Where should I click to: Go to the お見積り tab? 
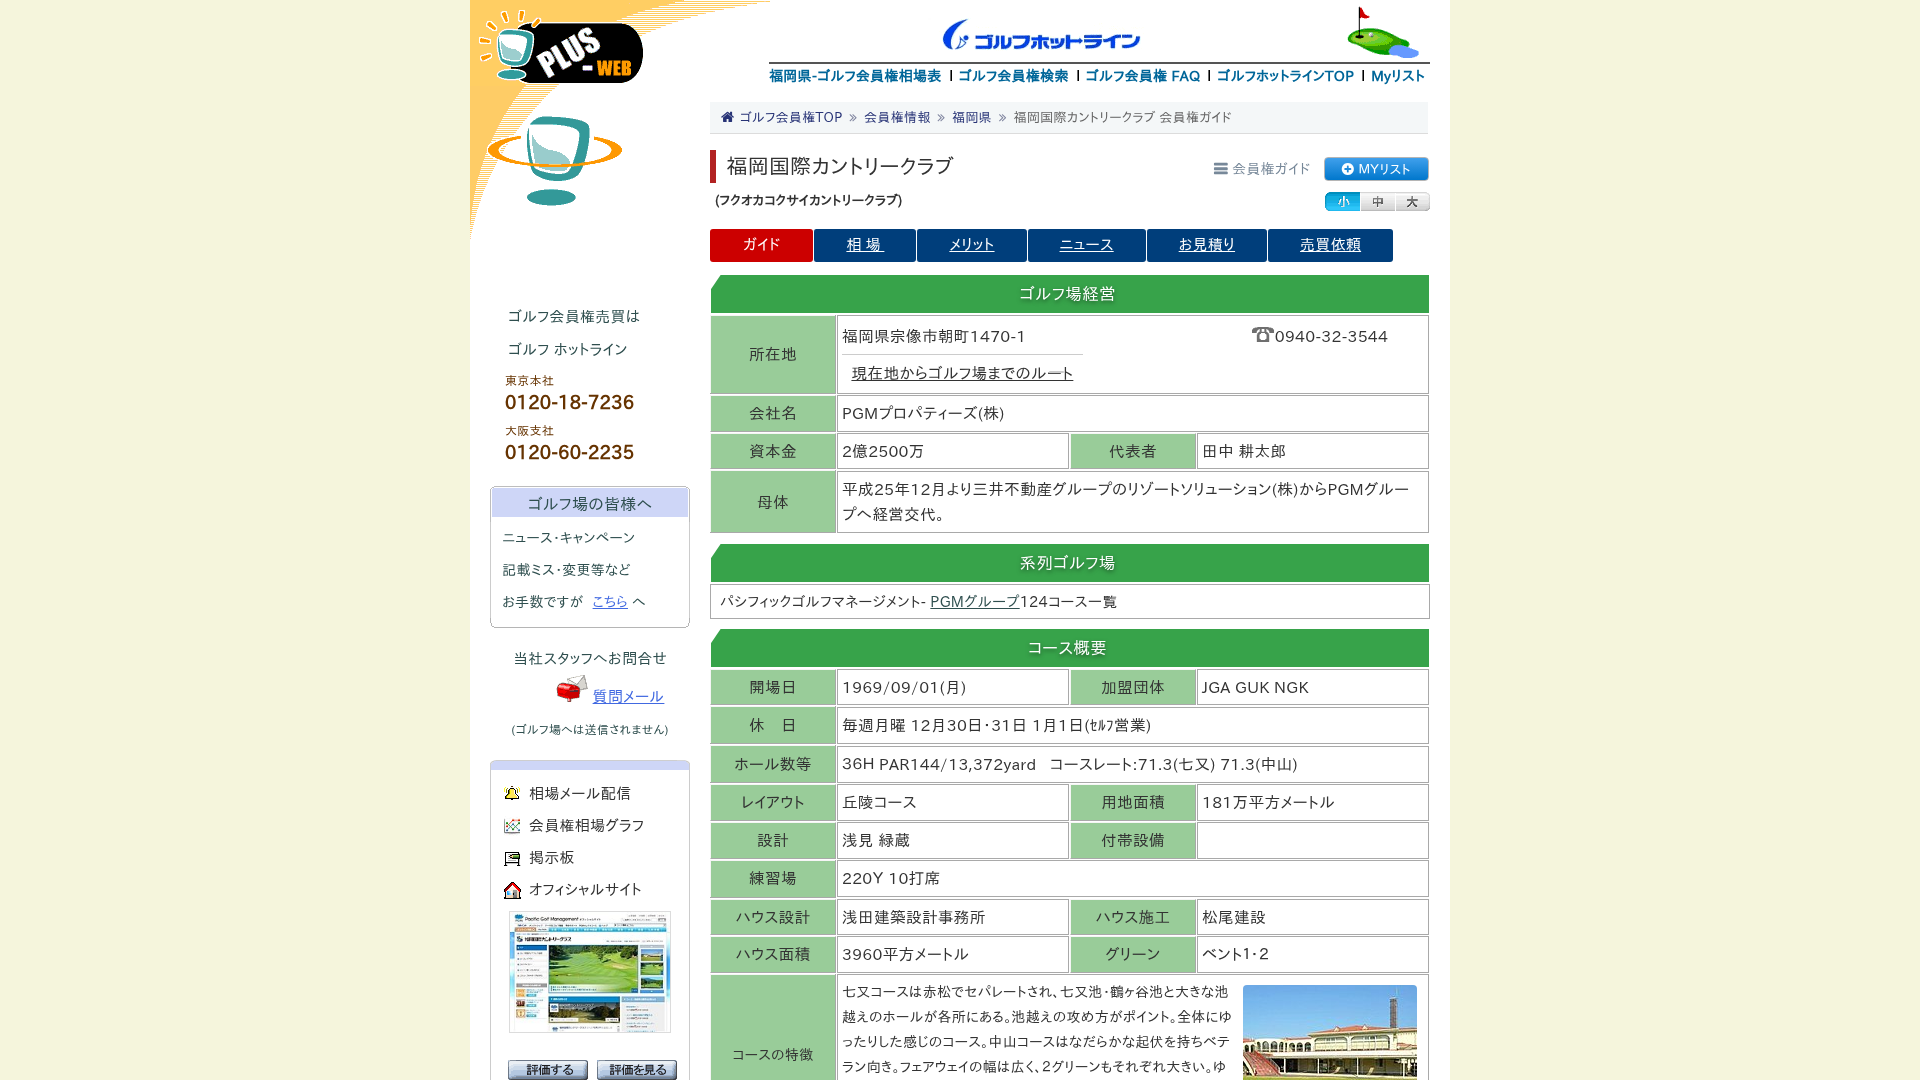tap(1206, 245)
